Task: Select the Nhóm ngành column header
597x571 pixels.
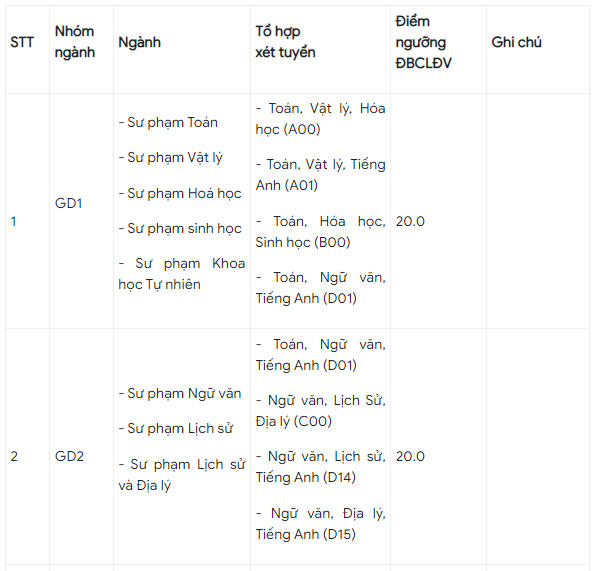Action: pos(75,42)
